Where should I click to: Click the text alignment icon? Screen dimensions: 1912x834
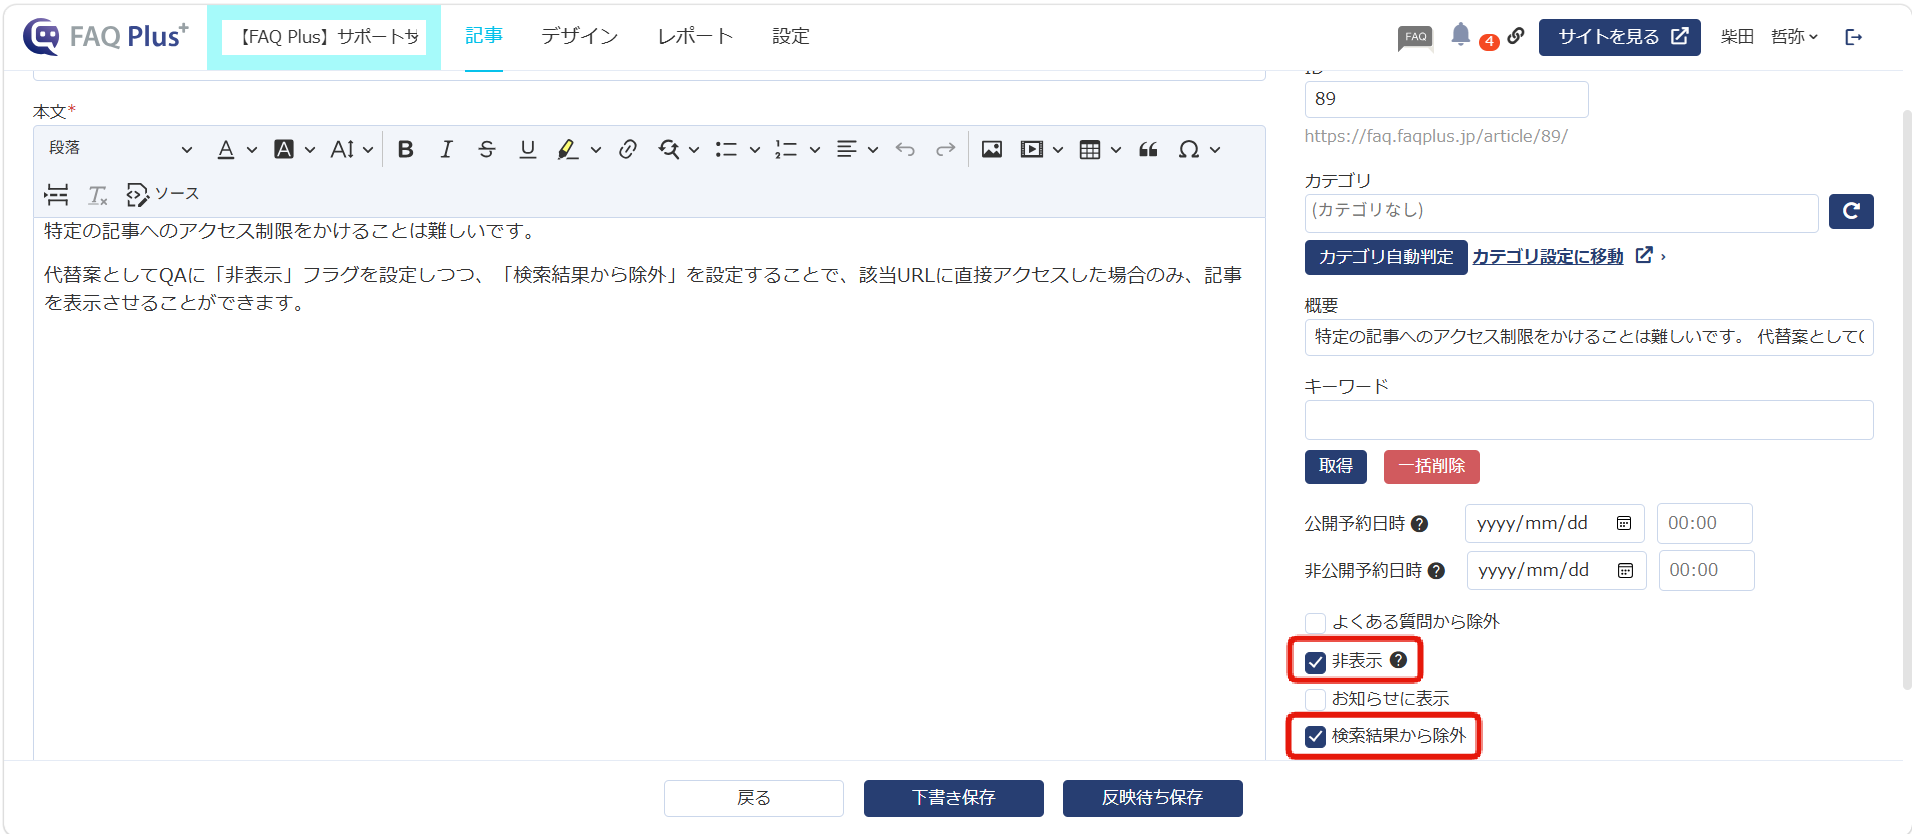[x=847, y=150]
